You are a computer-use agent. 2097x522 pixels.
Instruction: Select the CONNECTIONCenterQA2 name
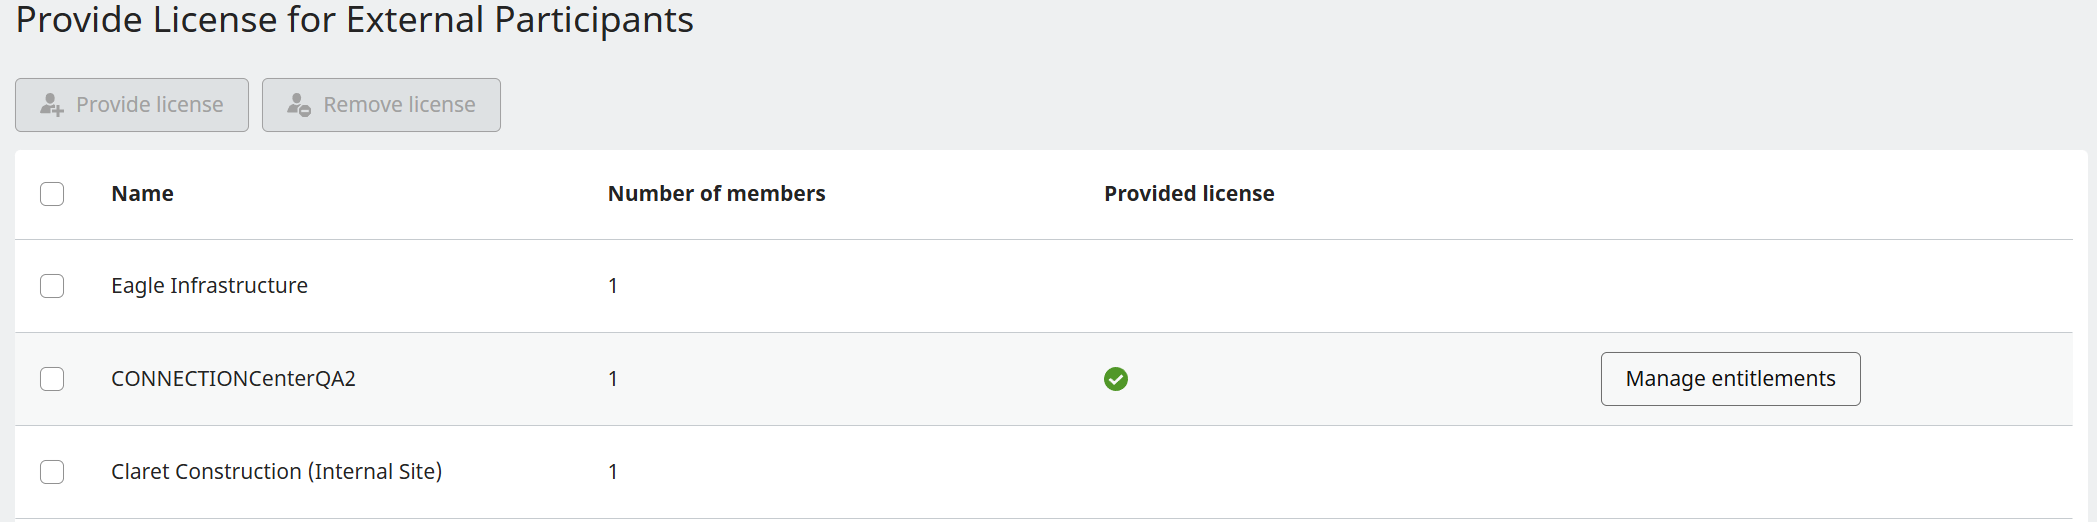point(233,379)
